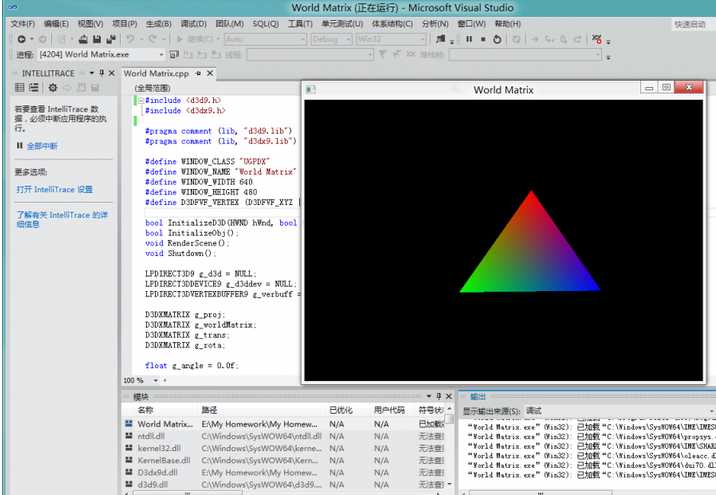The height and width of the screenshot is (495, 716).
Task: Open the 工具(T) menu
Action: [300, 23]
